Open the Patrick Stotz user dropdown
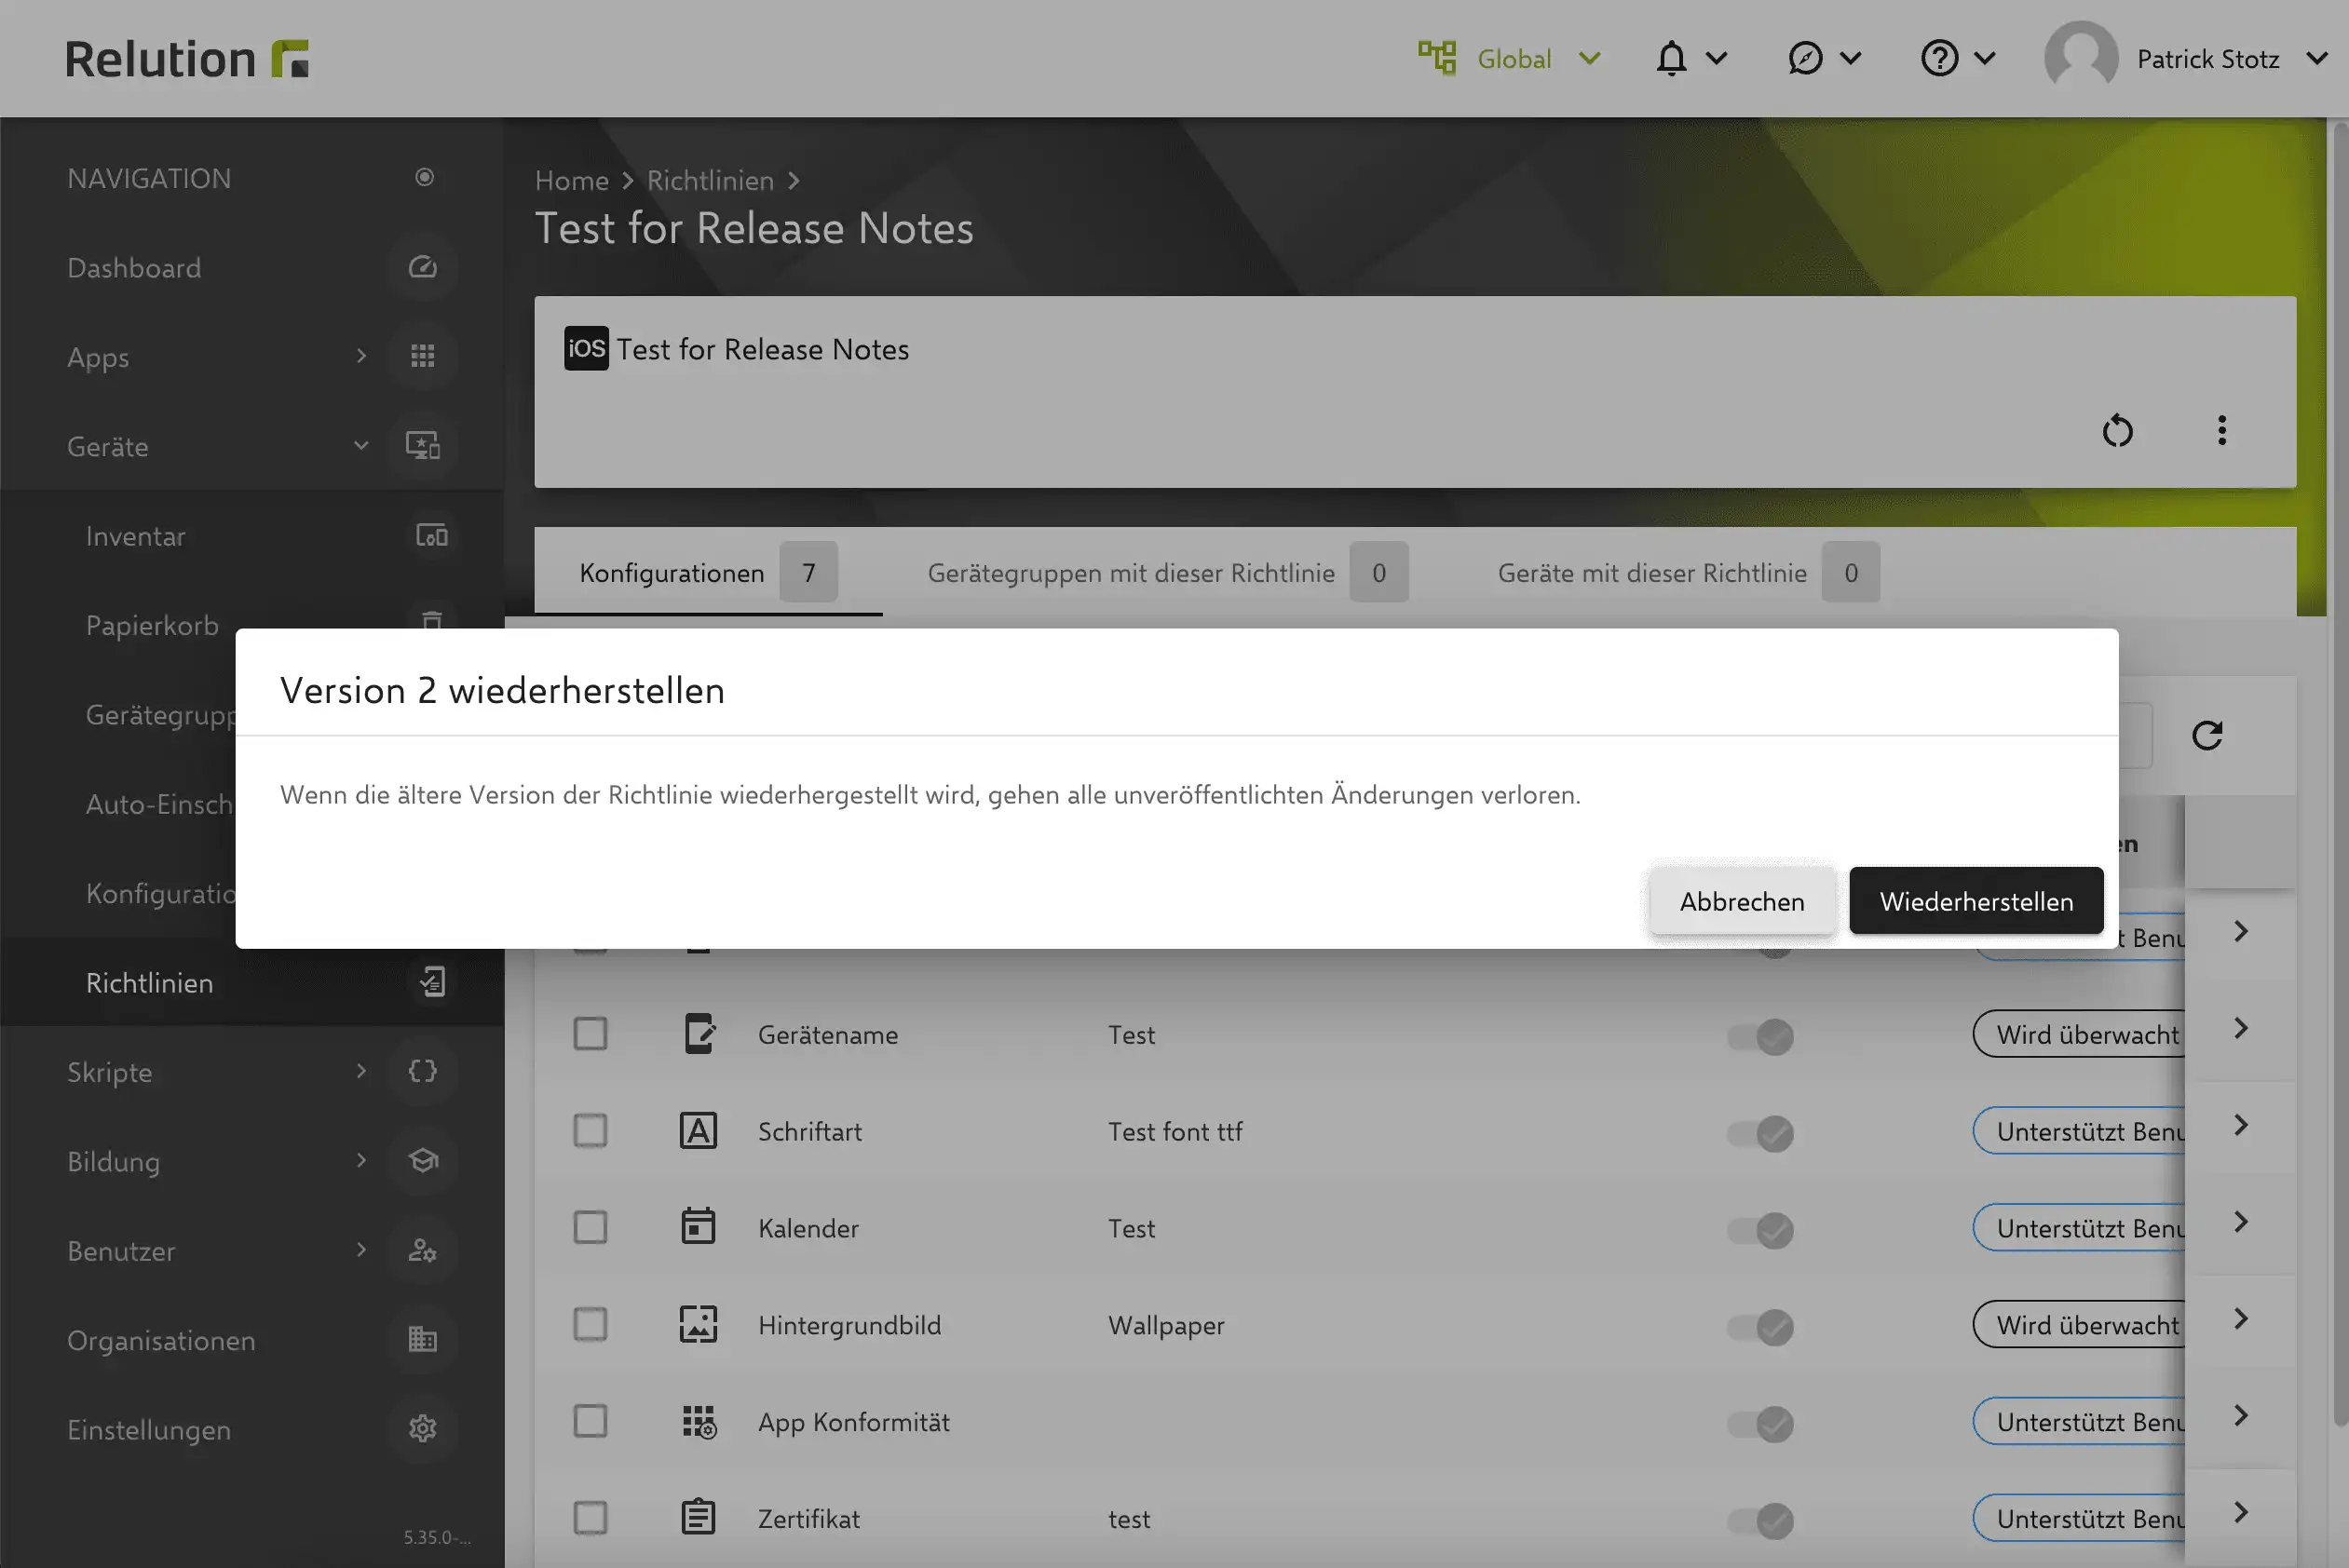 (x=2317, y=58)
